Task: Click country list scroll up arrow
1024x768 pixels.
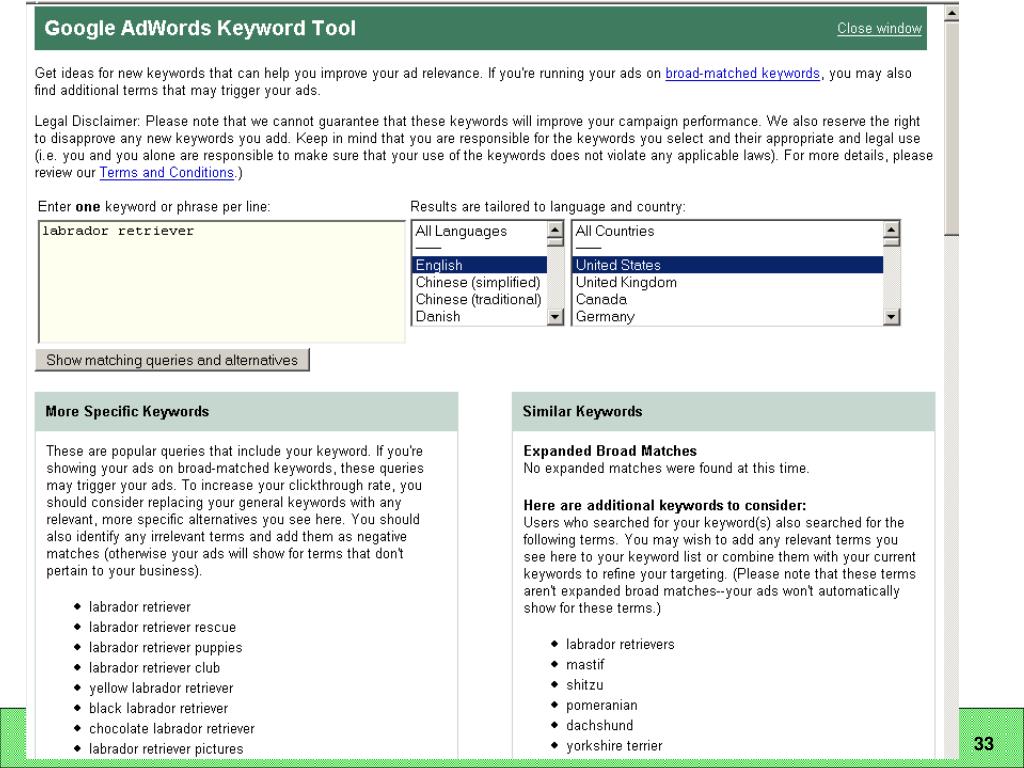Action: 891,229
